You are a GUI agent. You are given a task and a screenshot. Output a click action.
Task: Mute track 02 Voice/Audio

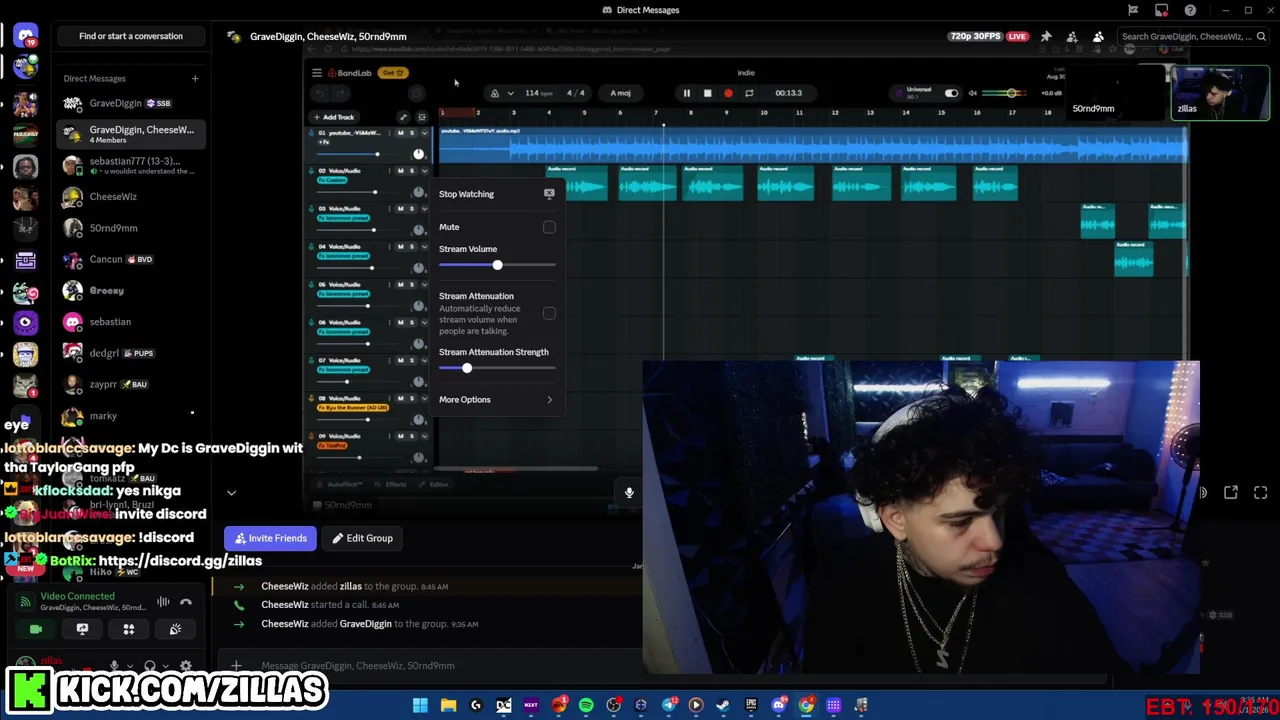tap(401, 171)
